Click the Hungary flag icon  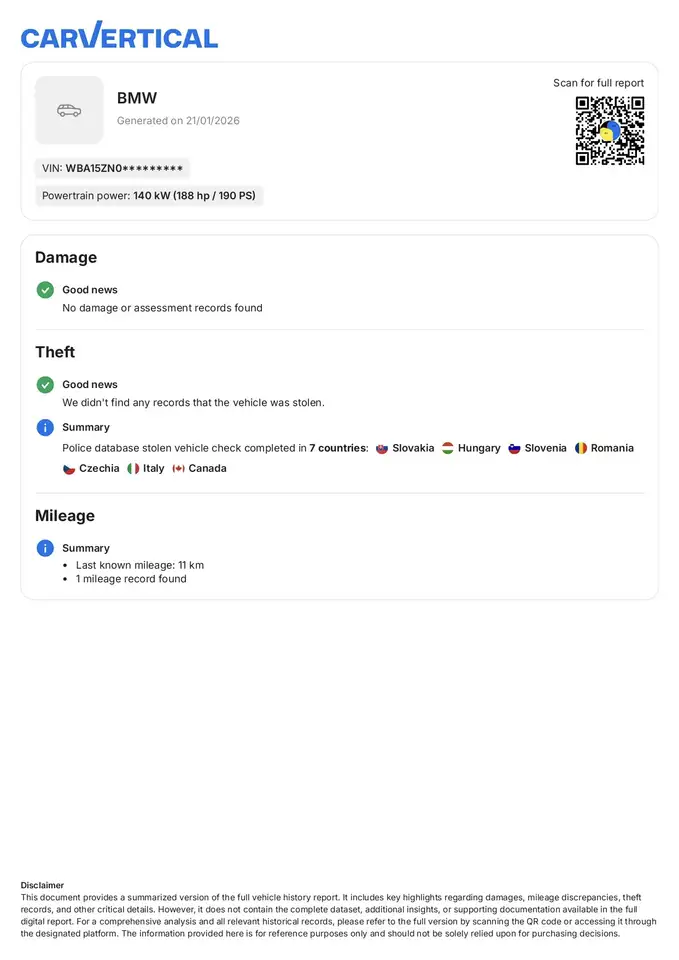(x=448, y=448)
